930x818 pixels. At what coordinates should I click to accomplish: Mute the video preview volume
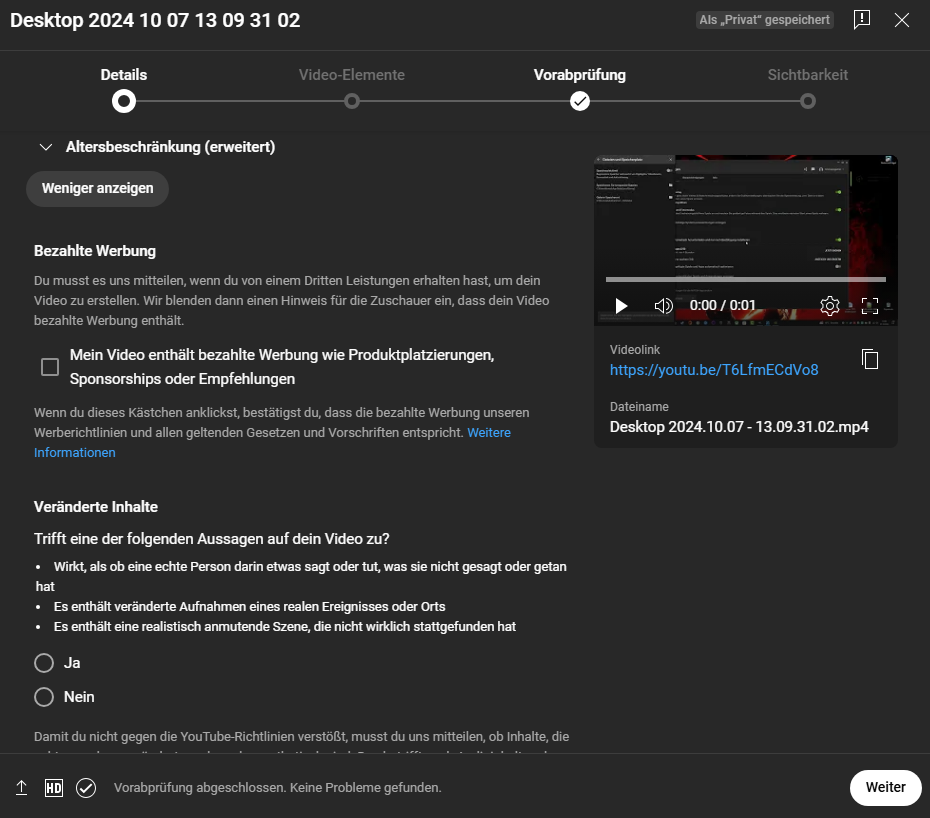click(x=663, y=306)
